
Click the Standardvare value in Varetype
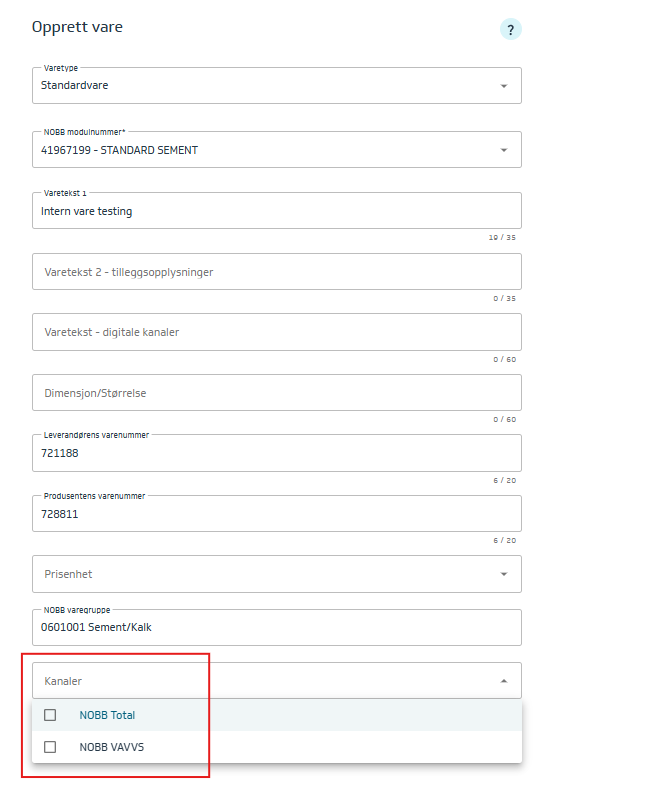75,86
